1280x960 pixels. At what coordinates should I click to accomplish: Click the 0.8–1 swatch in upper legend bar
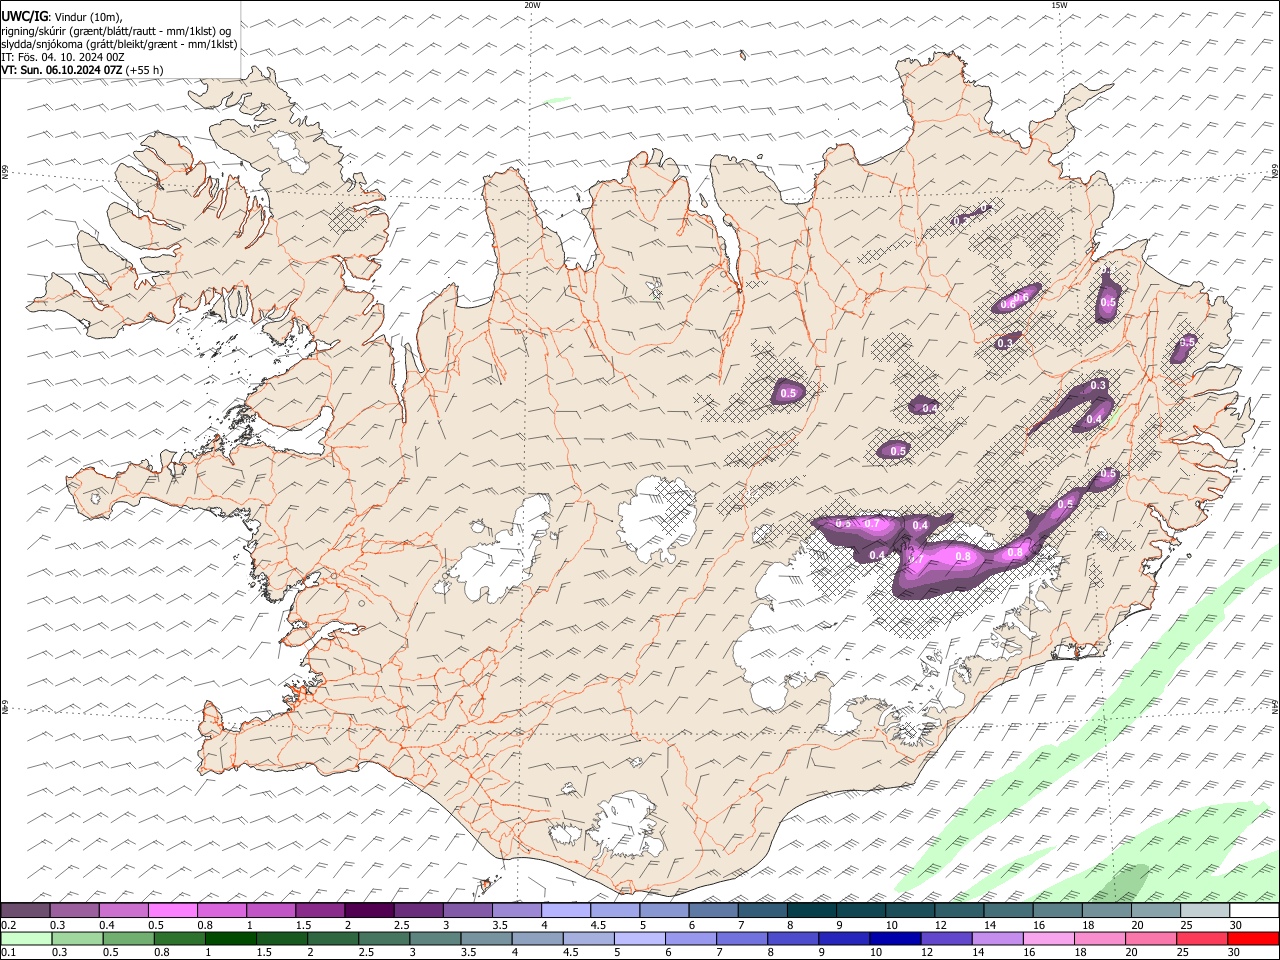click(222, 911)
